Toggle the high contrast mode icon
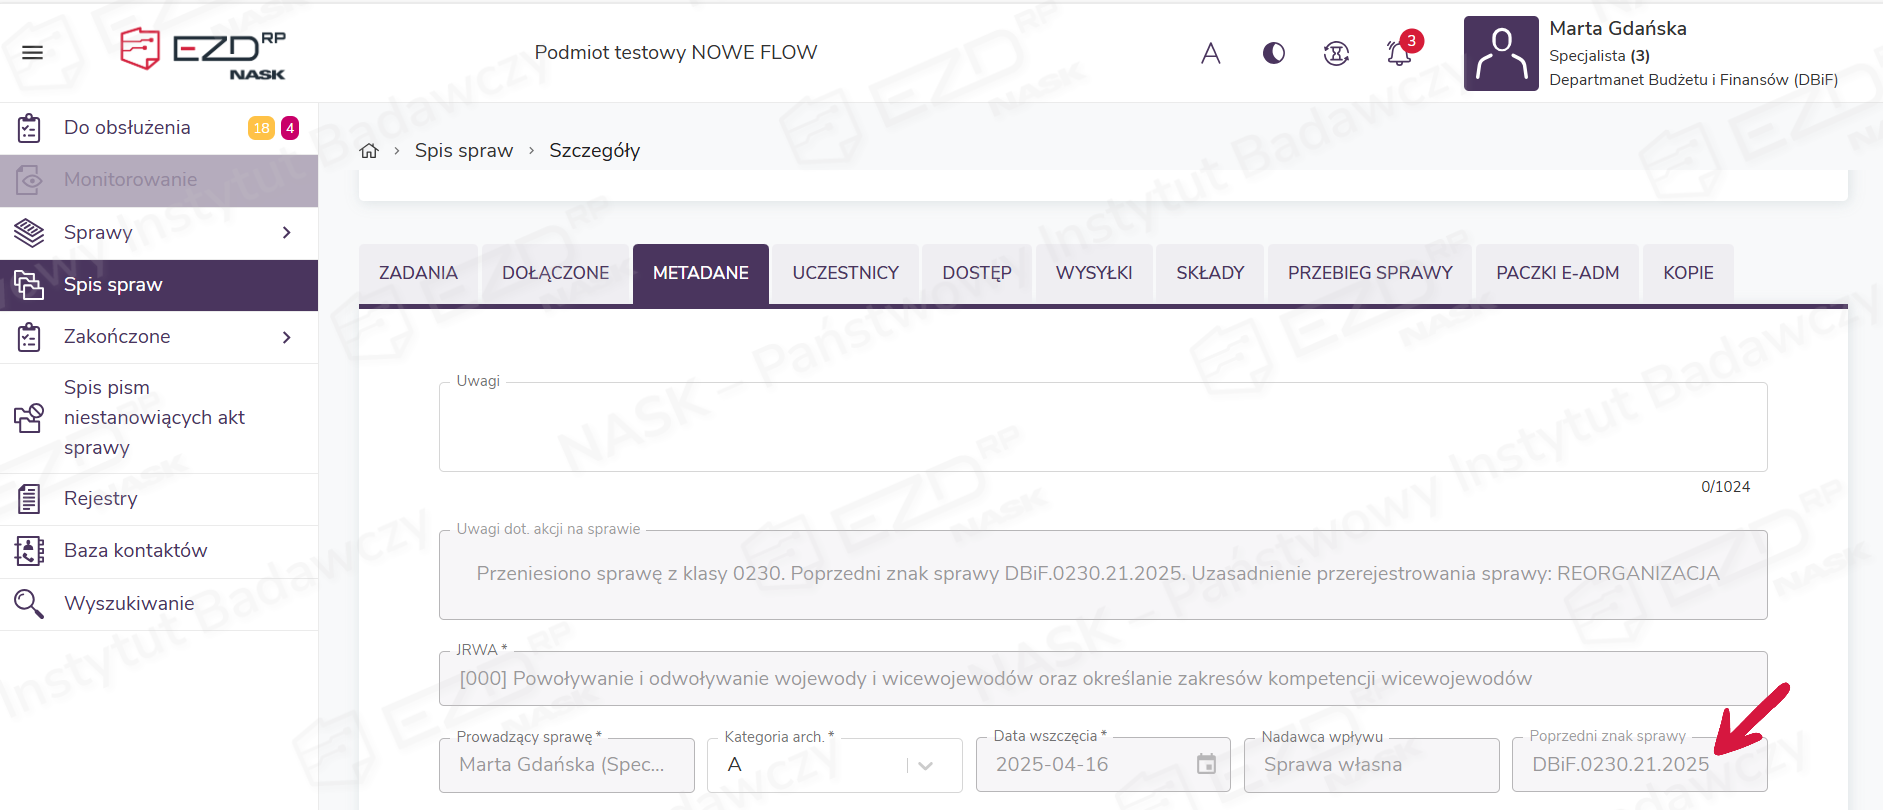 point(1273,53)
